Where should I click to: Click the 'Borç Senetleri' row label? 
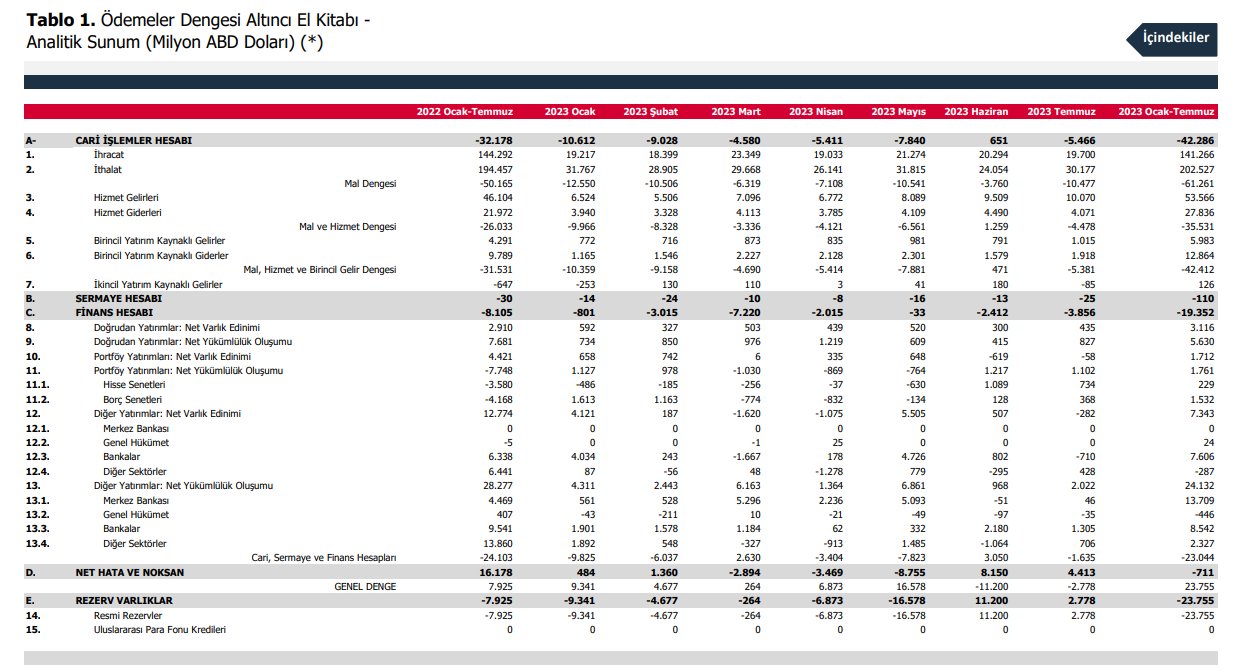133,399
